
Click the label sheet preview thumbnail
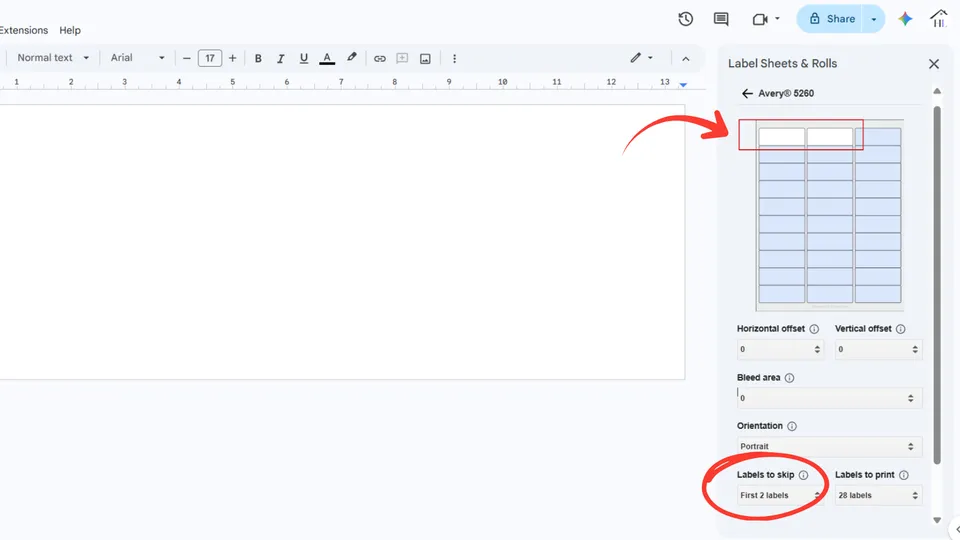coord(830,215)
